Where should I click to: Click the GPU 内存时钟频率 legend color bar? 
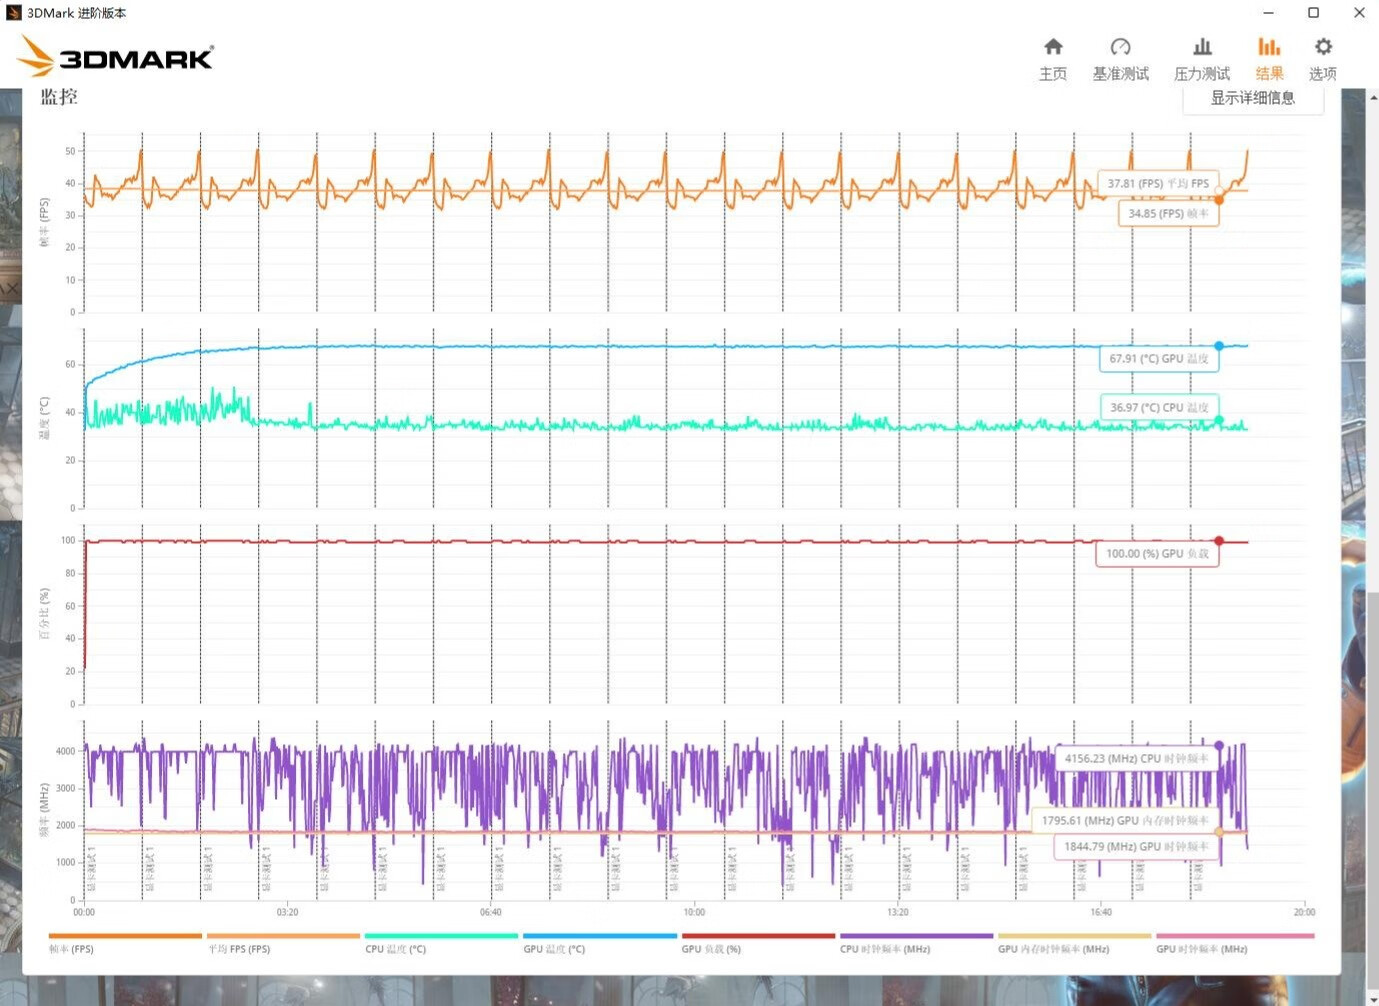[1074, 937]
